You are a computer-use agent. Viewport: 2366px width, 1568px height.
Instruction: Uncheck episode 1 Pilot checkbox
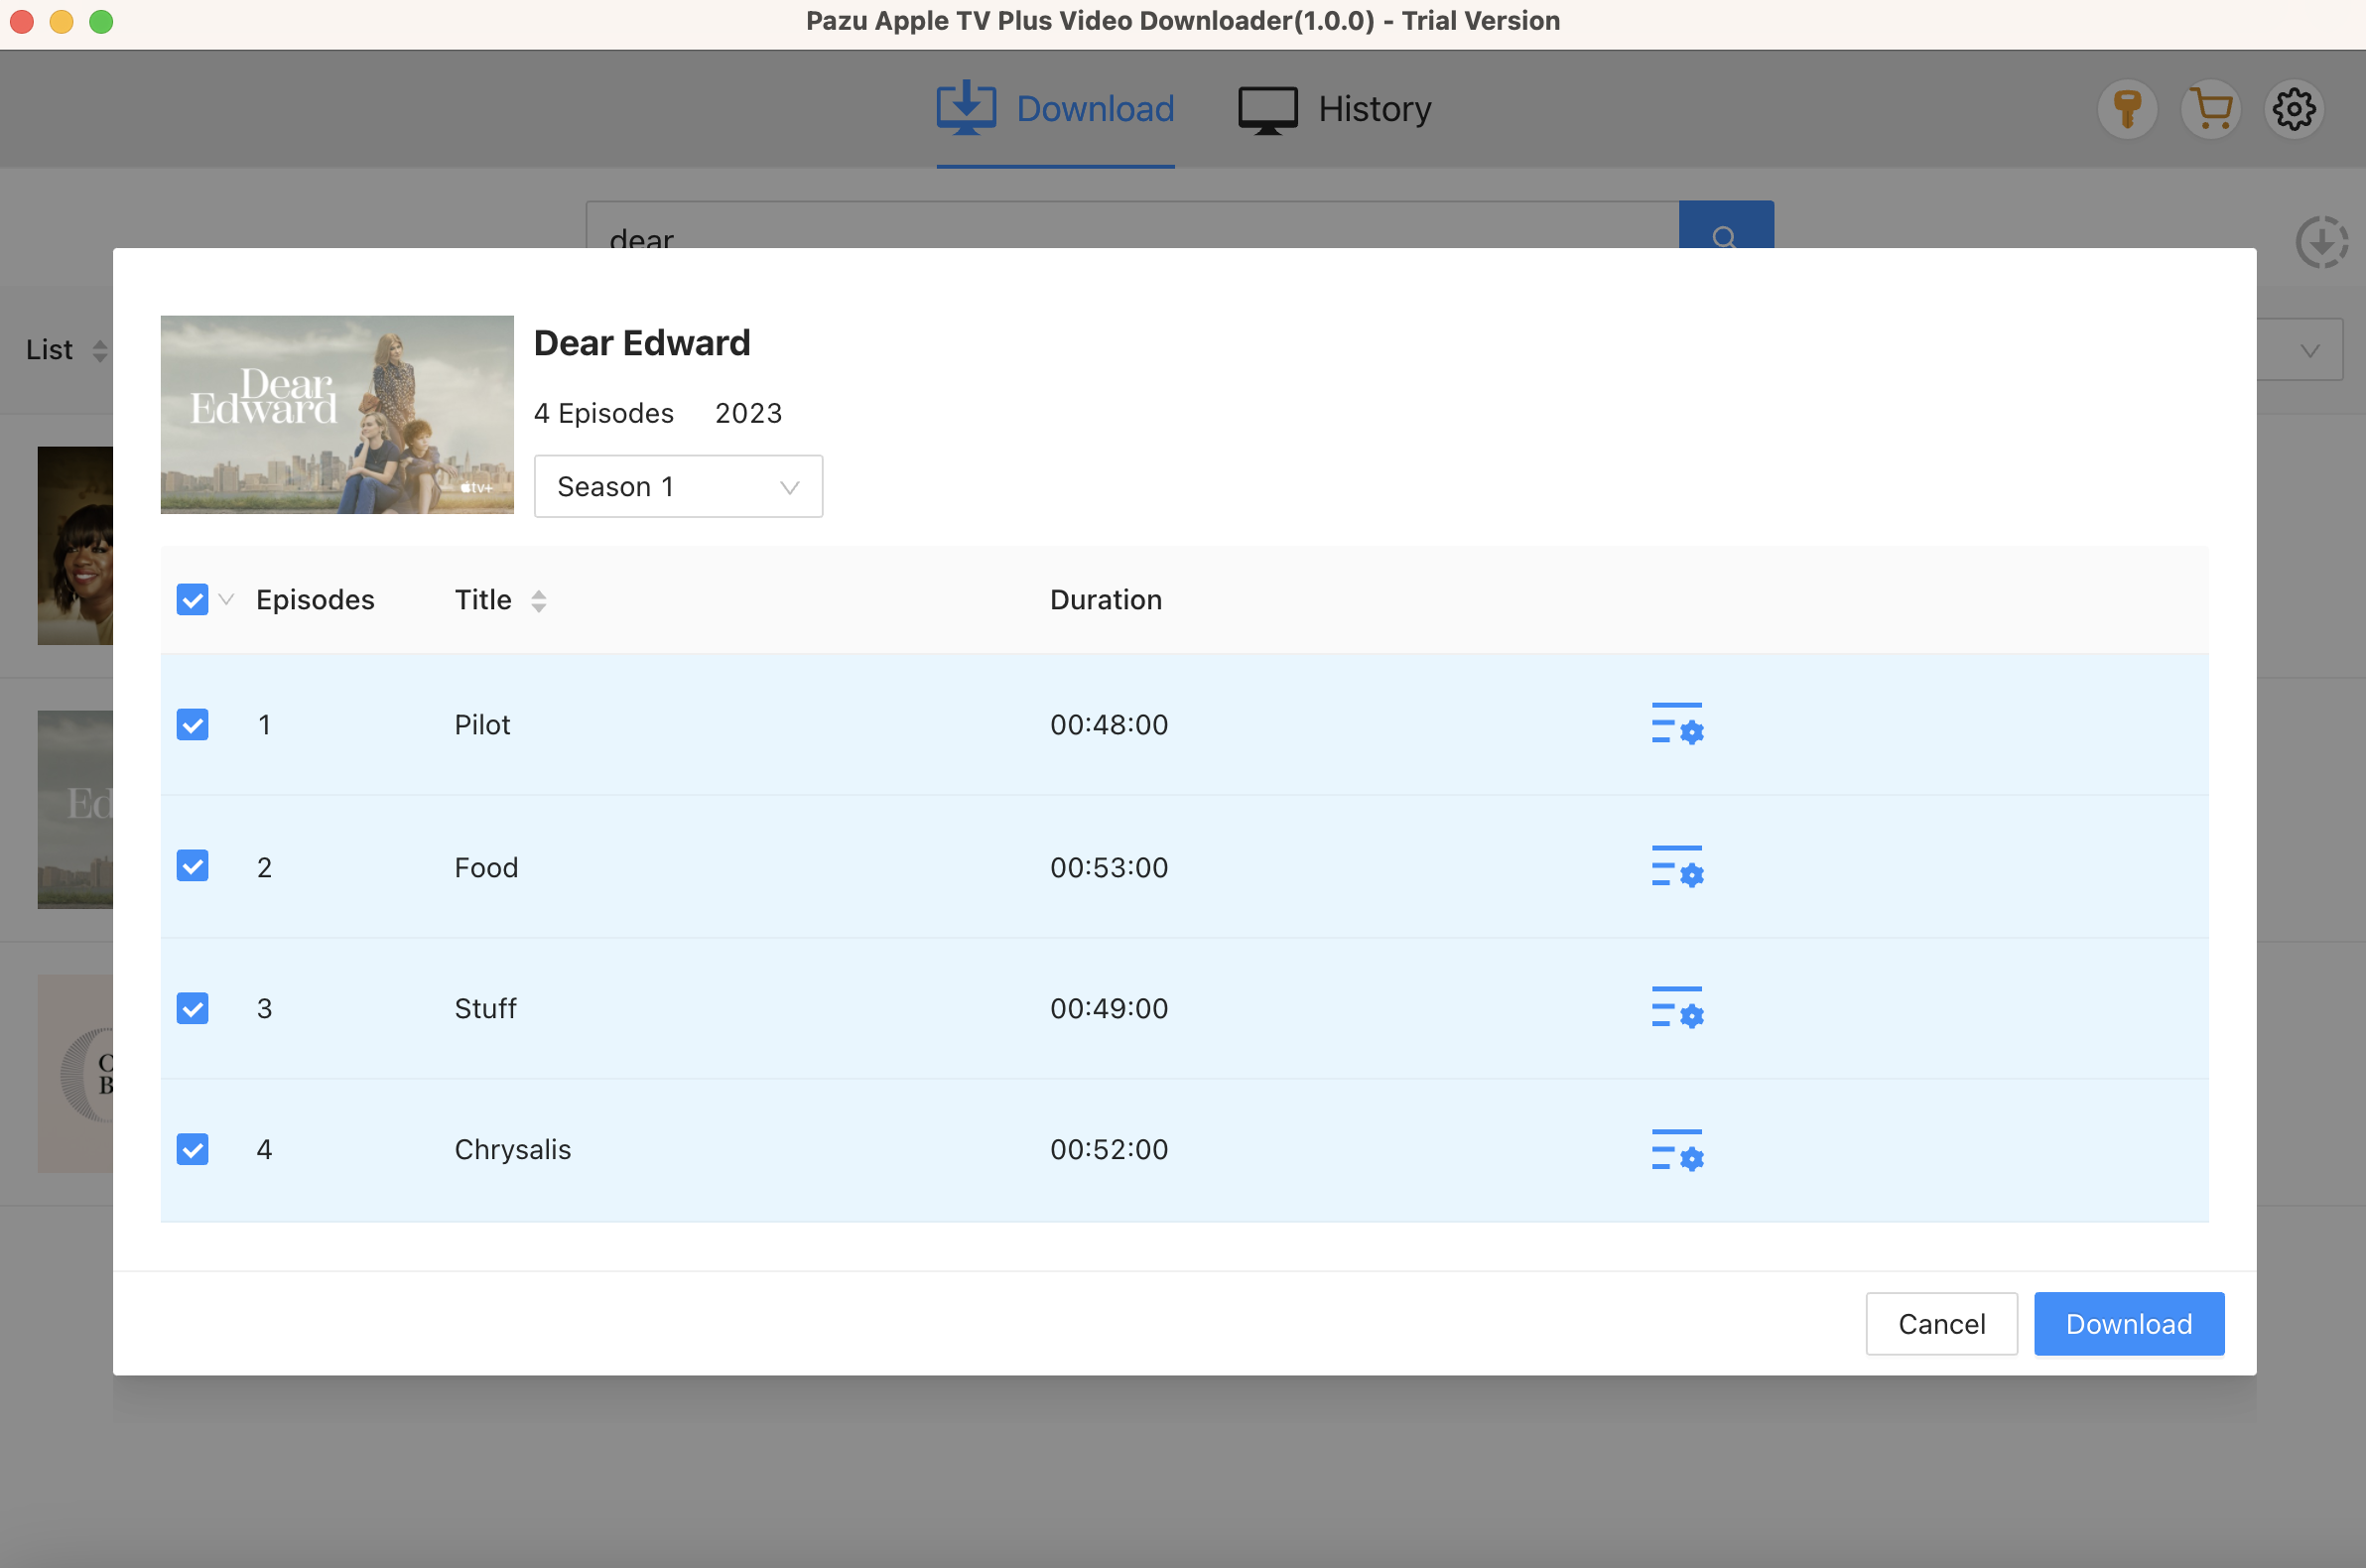point(192,724)
